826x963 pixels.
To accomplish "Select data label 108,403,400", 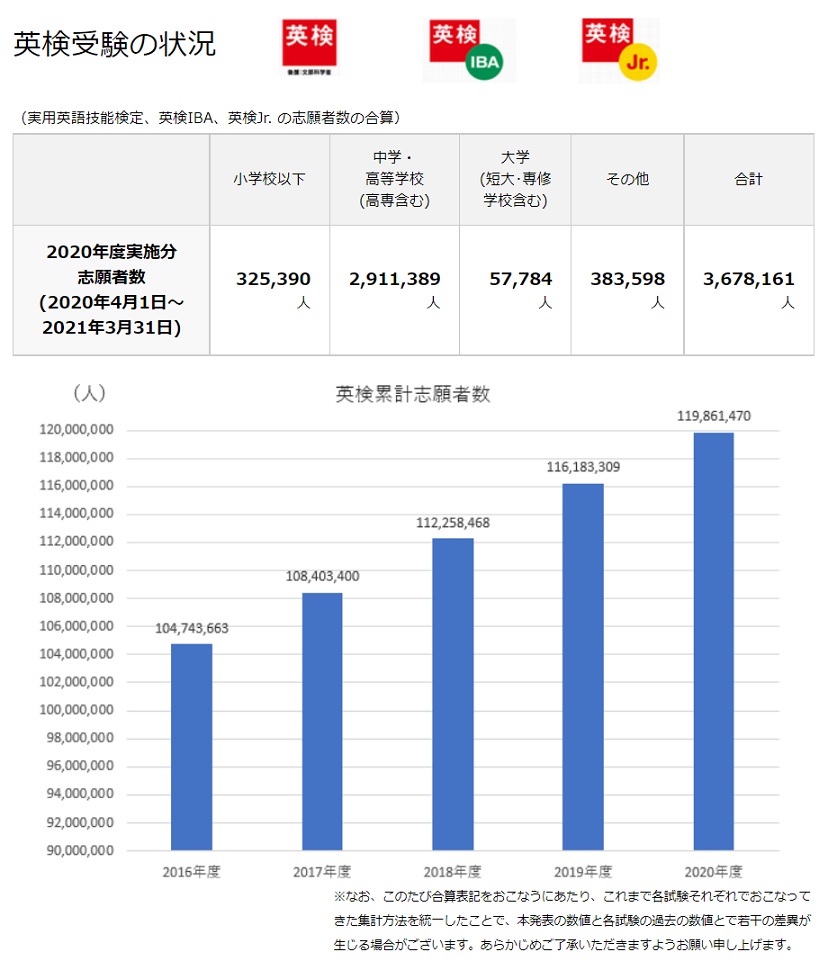I will [x=322, y=576].
